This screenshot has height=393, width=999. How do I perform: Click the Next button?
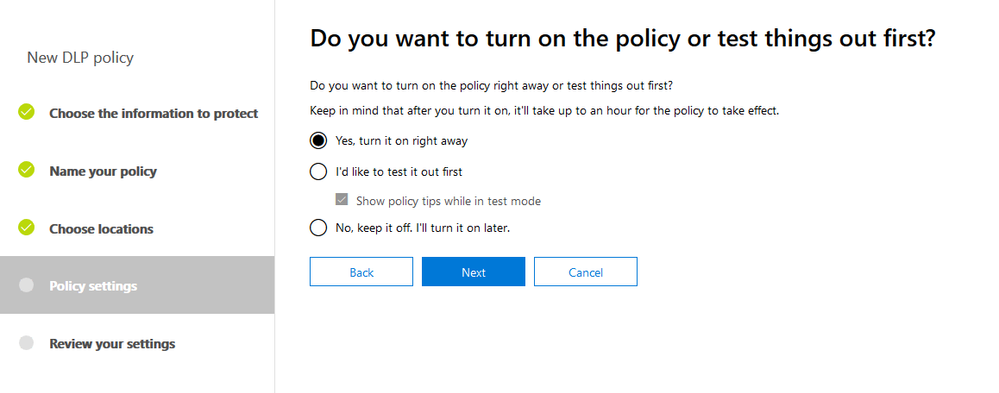point(473,272)
